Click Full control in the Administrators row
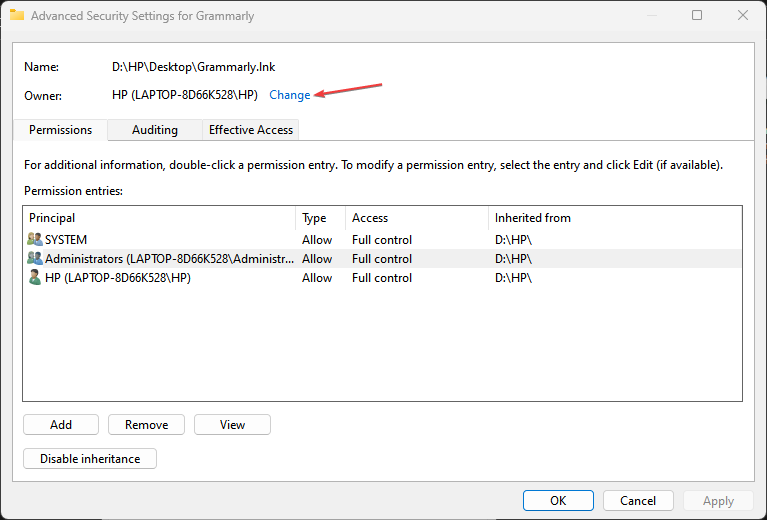767x520 pixels. tap(382, 259)
